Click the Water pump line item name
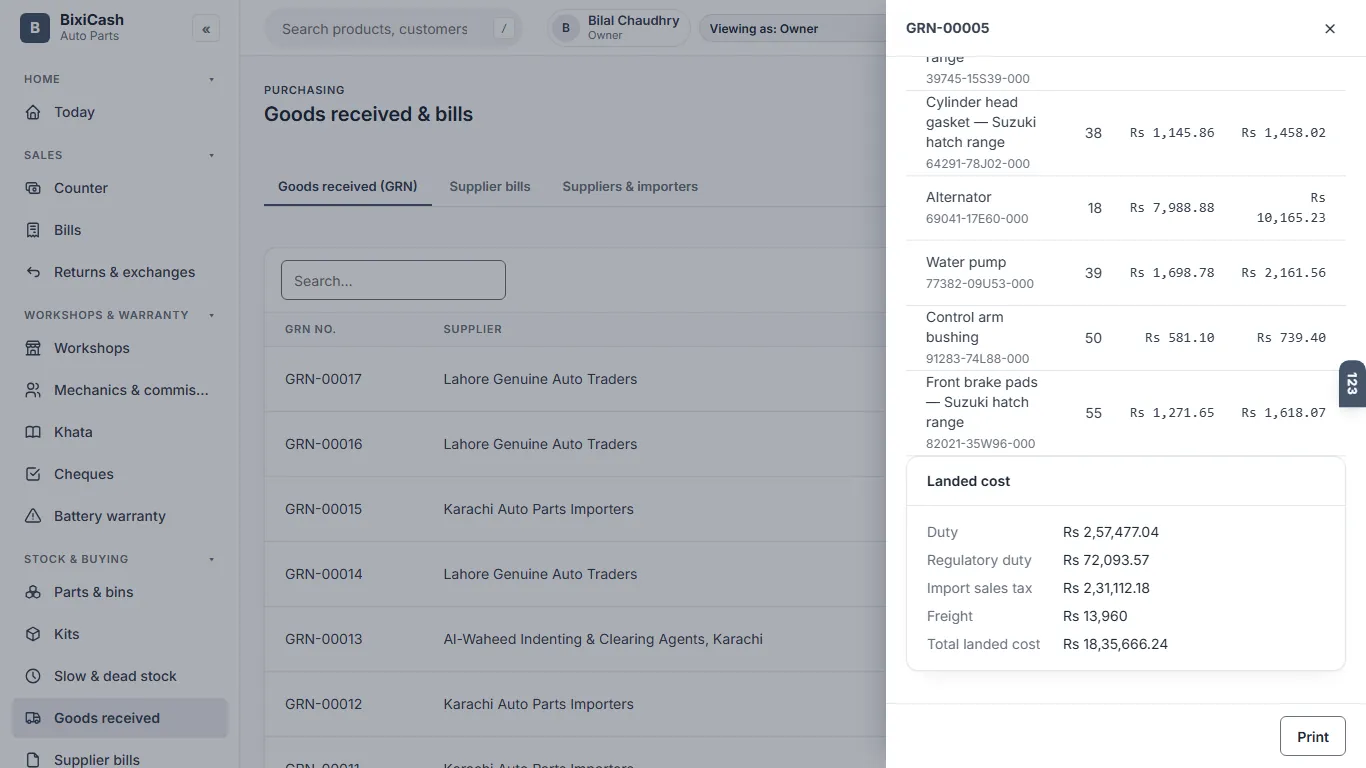Image resolution: width=1366 pixels, height=768 pixels. (x=966, y=262)
